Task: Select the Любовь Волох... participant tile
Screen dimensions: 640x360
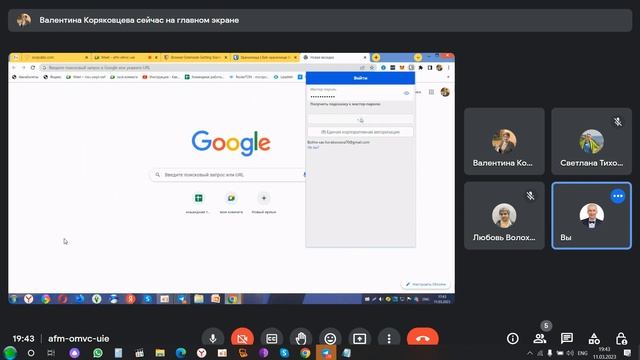Action: [x=504, y=216]
